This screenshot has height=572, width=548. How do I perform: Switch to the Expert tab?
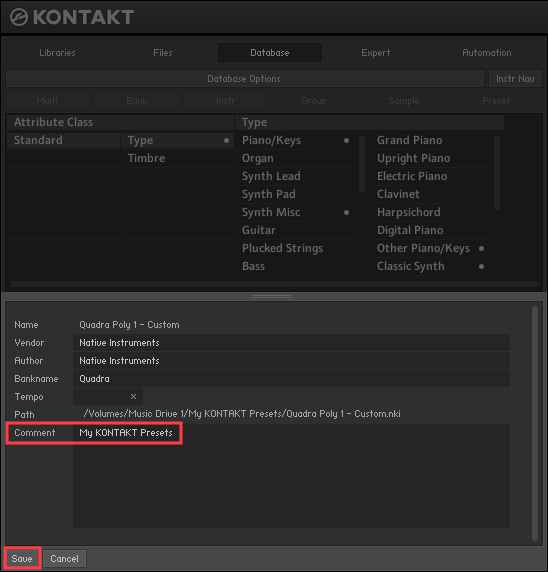pyautogui.click(x=376, y=53)
